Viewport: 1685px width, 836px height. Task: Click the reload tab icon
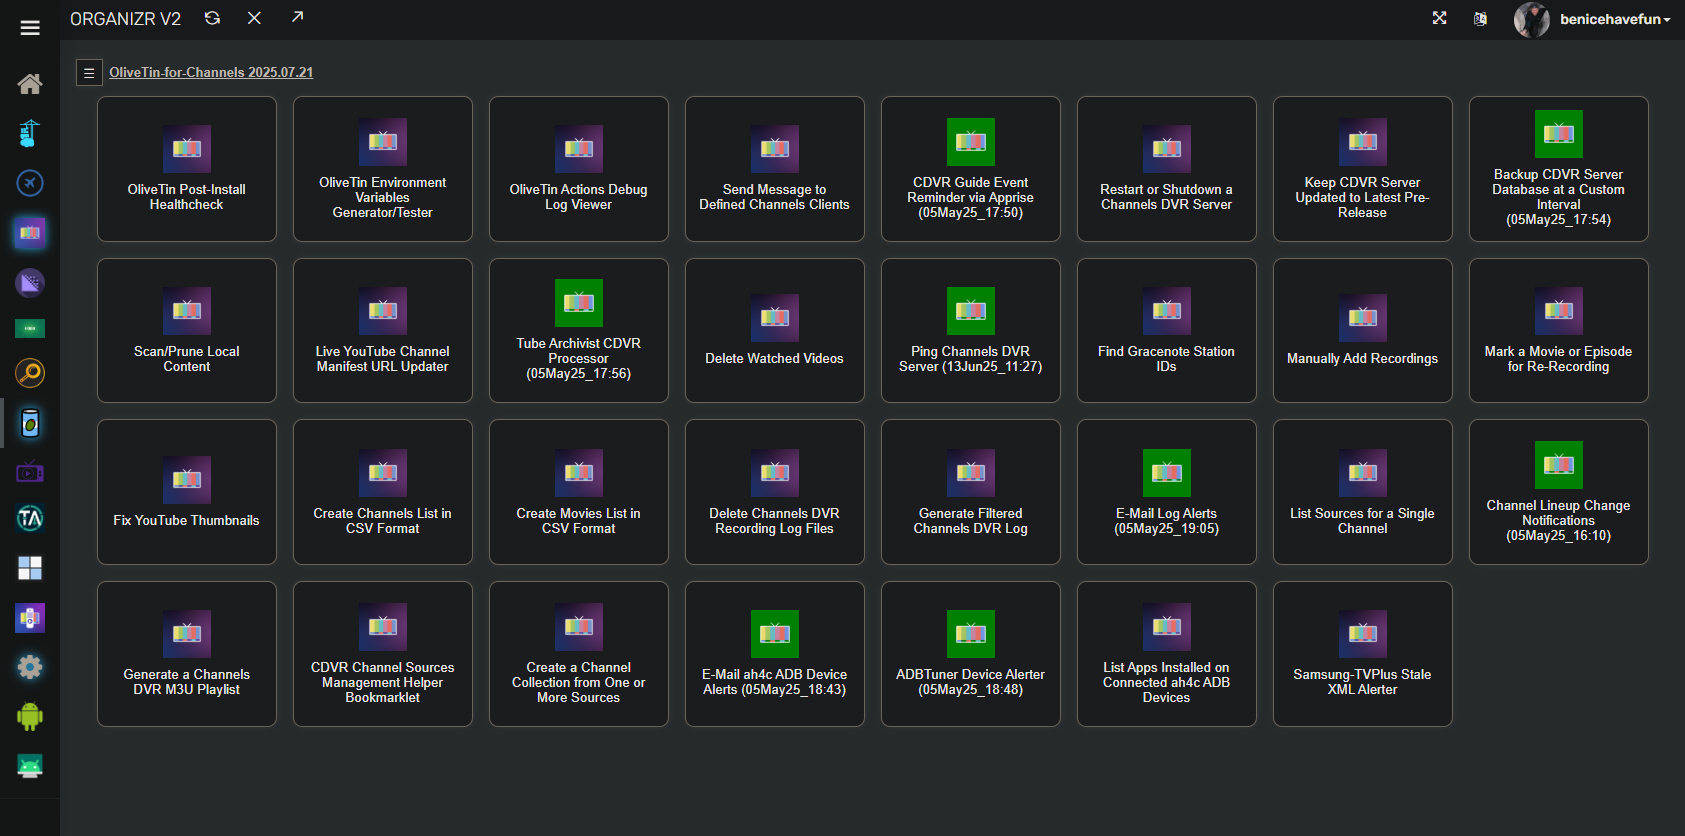pos(212,18)
